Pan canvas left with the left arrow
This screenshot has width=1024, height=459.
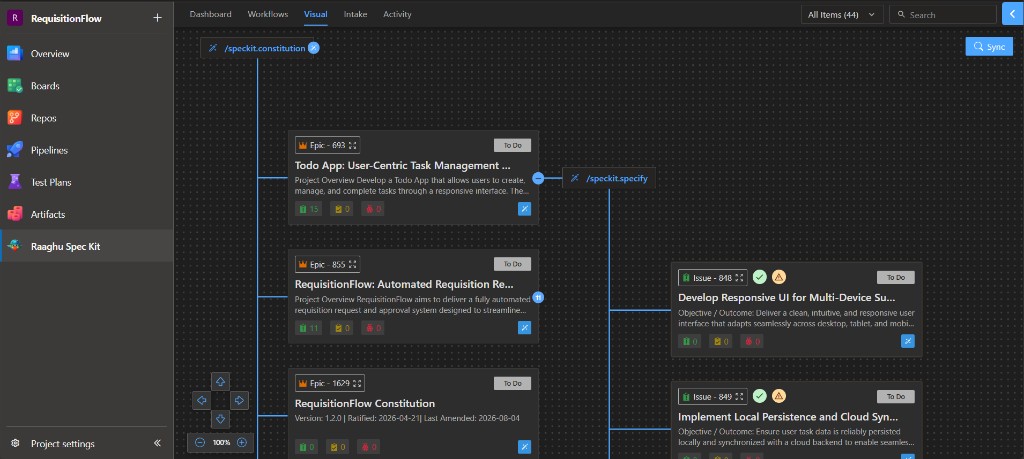click(x=202, y=400)
